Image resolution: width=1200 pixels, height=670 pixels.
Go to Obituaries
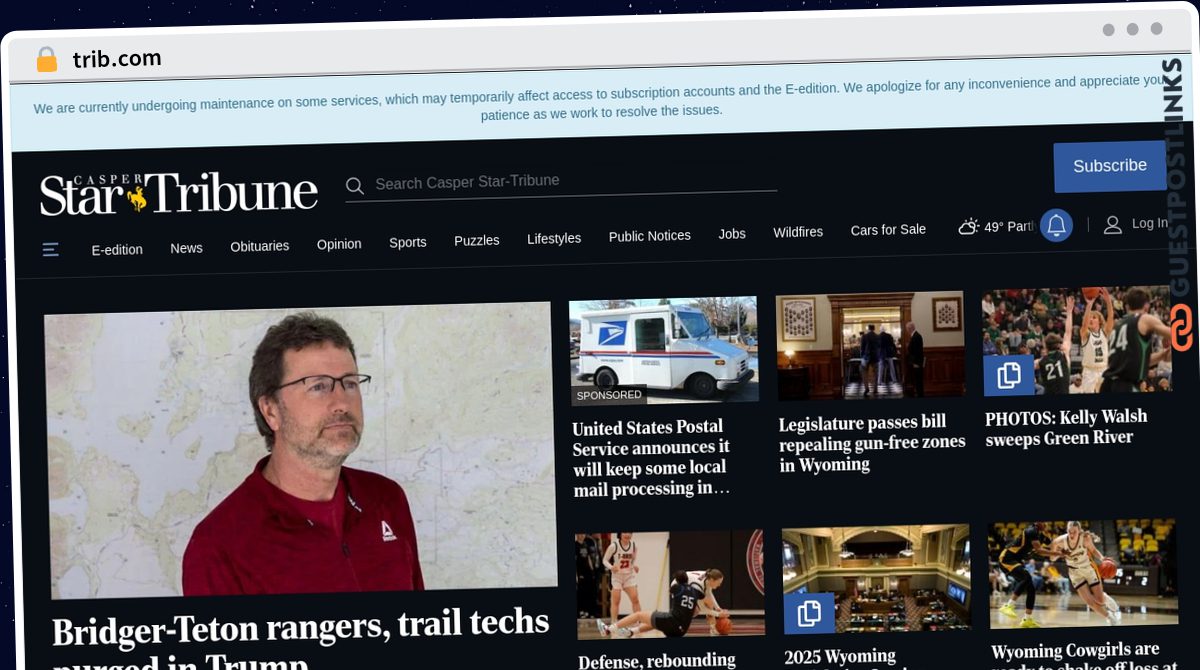pyautogui.click(x=259, y=245)
